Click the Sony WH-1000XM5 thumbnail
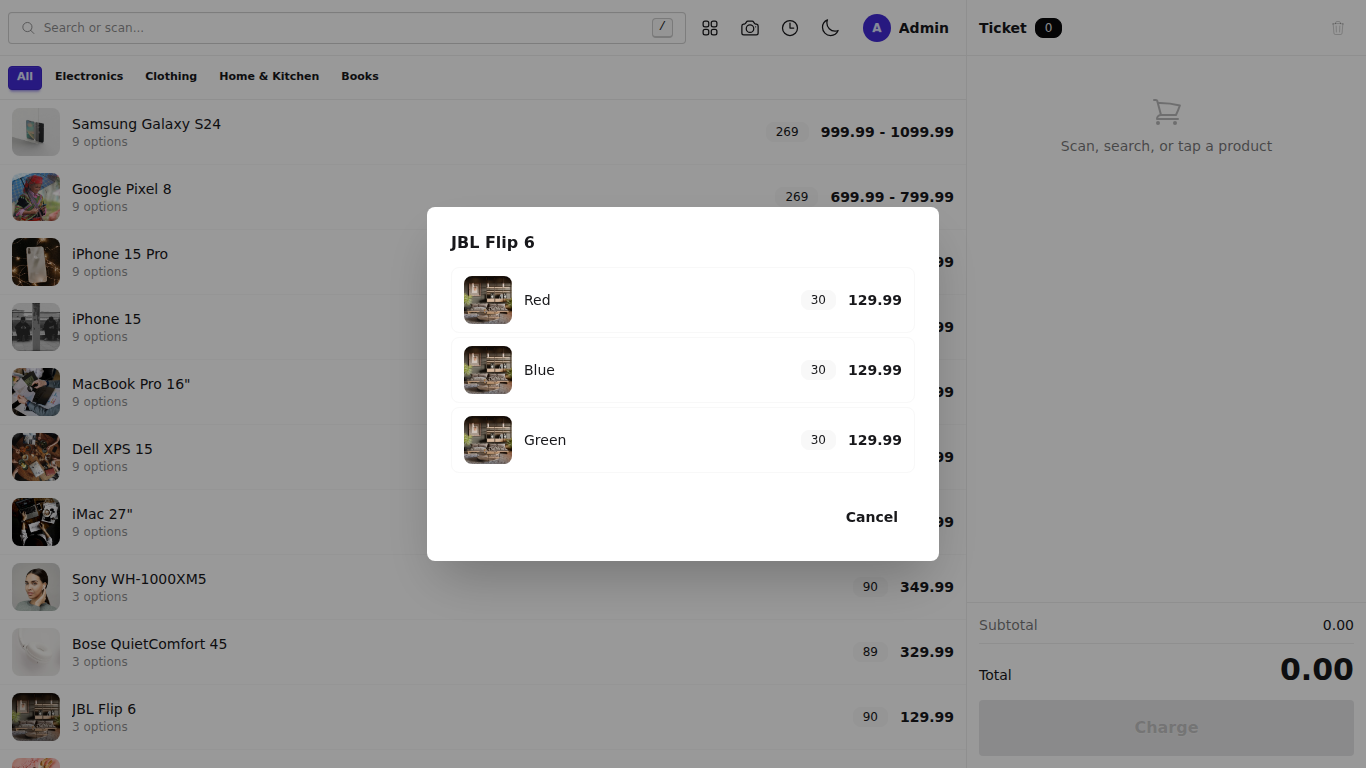The height and width of the screenshot is (768, 1366). [36, 587]
